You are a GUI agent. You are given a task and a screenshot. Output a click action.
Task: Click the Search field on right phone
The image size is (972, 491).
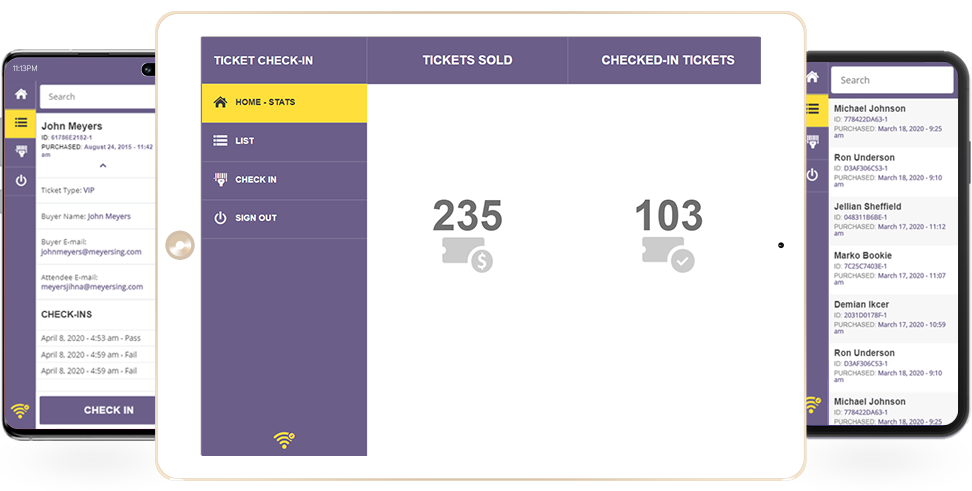pyautogui.click(x=892, y=80)
